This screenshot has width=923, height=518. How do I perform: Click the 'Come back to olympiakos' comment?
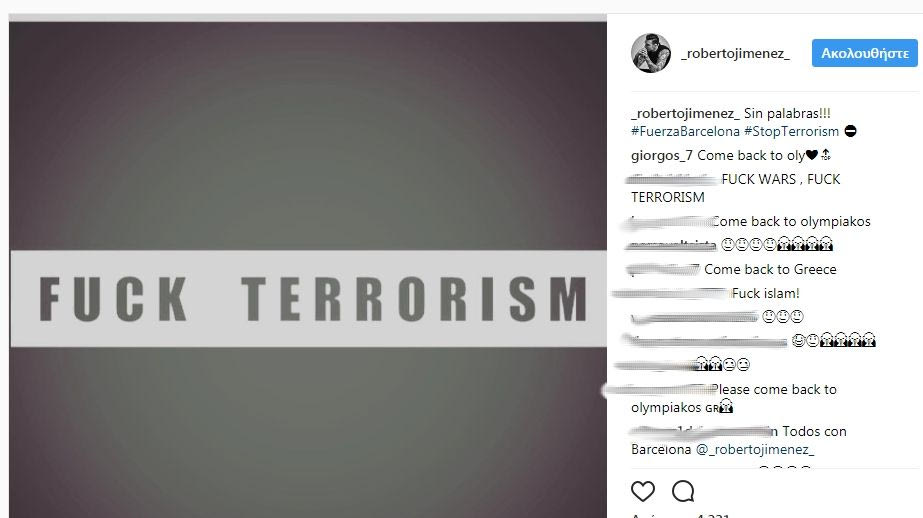coord(791,222)
